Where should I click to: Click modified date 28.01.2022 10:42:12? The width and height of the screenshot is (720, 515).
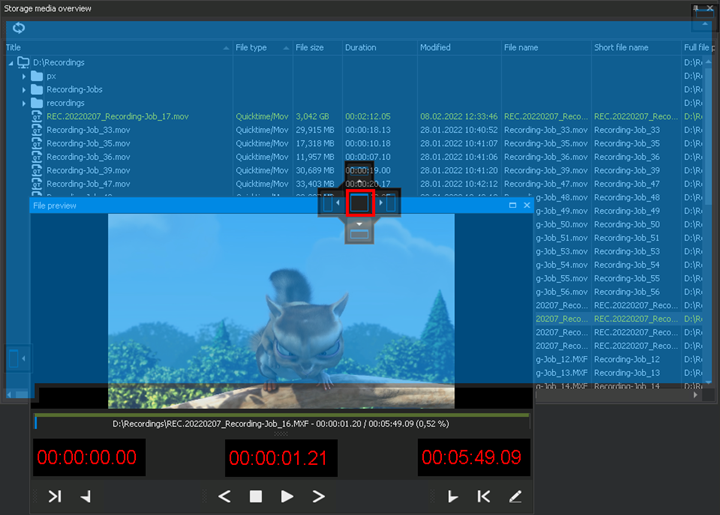click(459, 184)
